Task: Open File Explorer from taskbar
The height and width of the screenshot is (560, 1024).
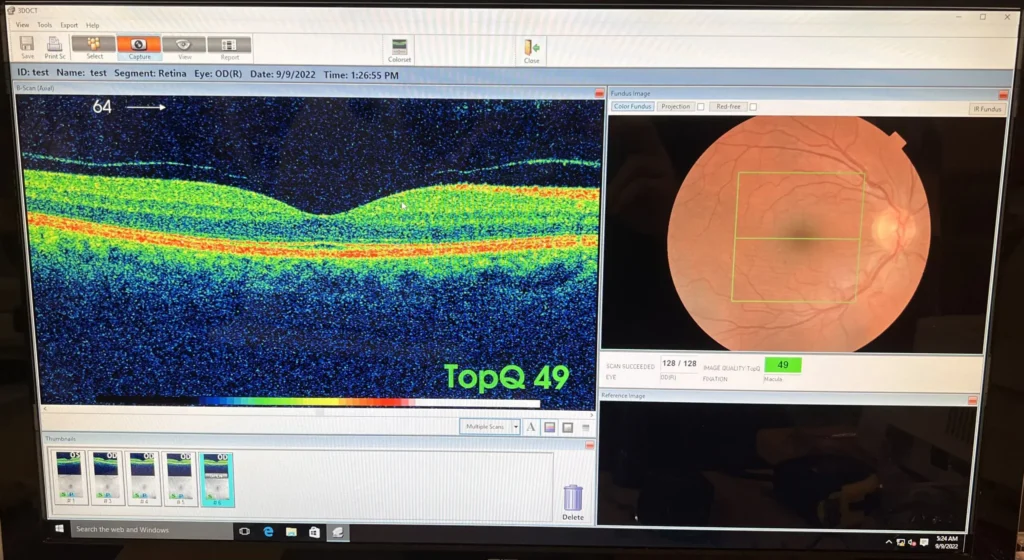Action: 291,532
